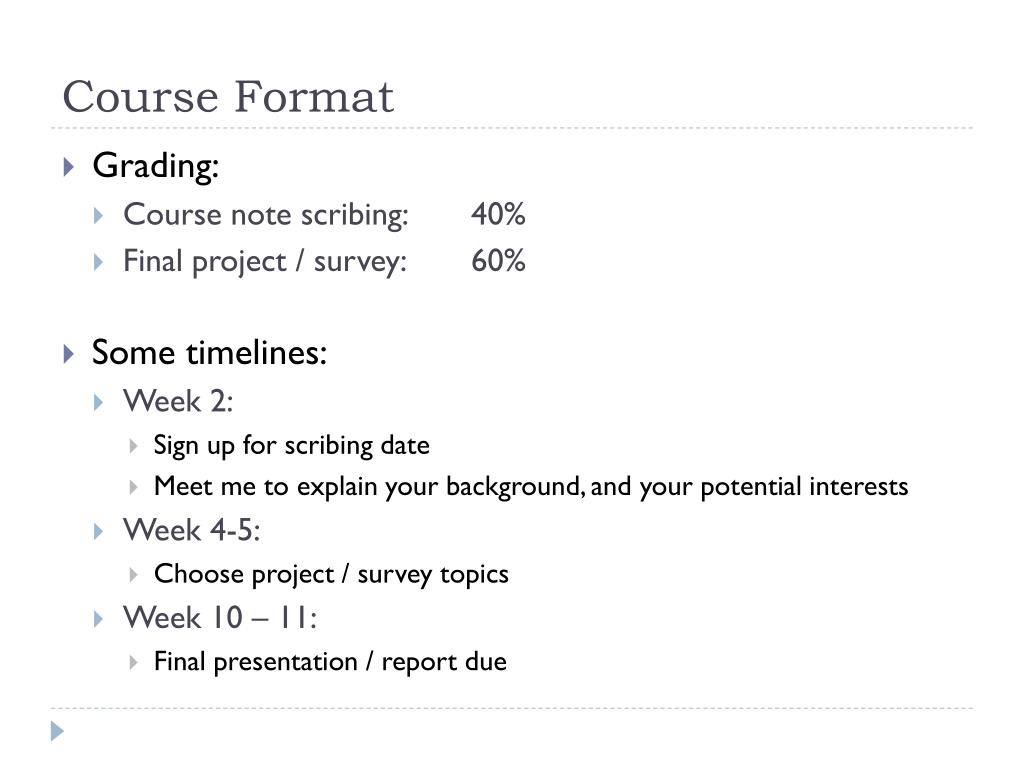Click the bullet arrow next to Week 2
This screenshot has height=768, width=1024.
(x=99, y=402)
